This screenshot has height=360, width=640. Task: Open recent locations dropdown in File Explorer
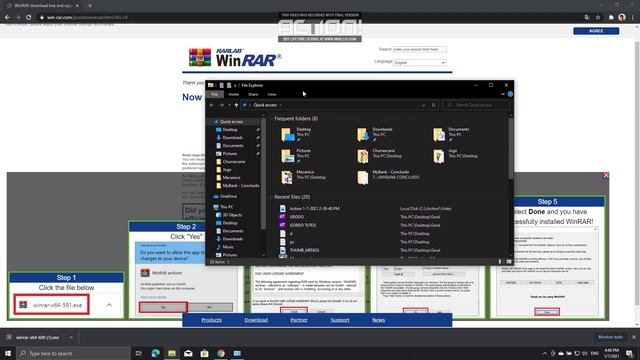point(229,105)
